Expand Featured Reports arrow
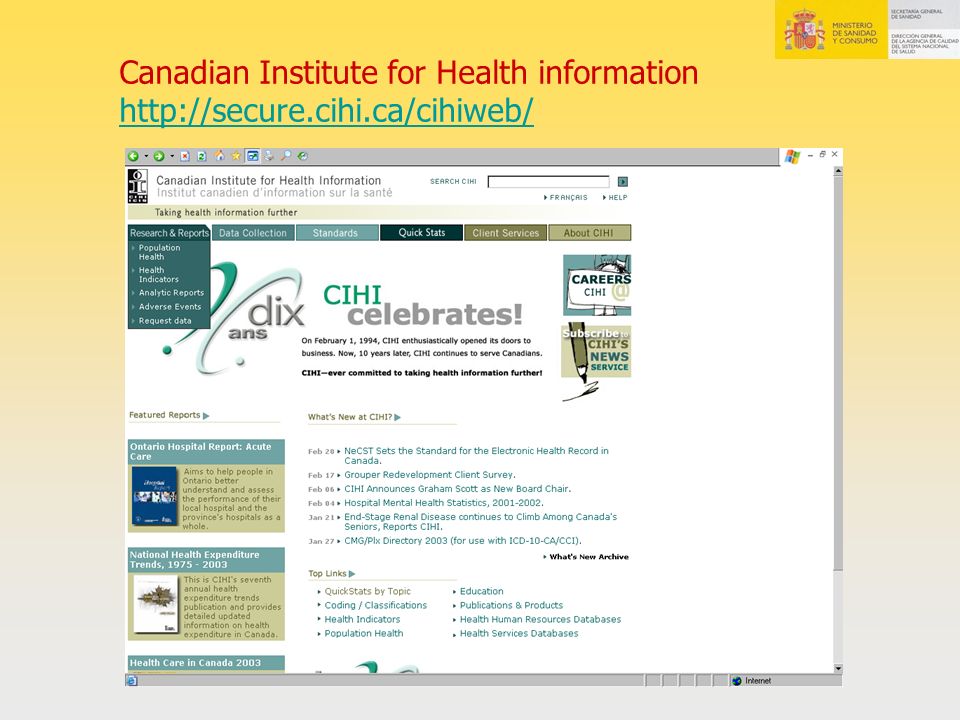Viewport: 960px width, 720px height. (206, 416)
